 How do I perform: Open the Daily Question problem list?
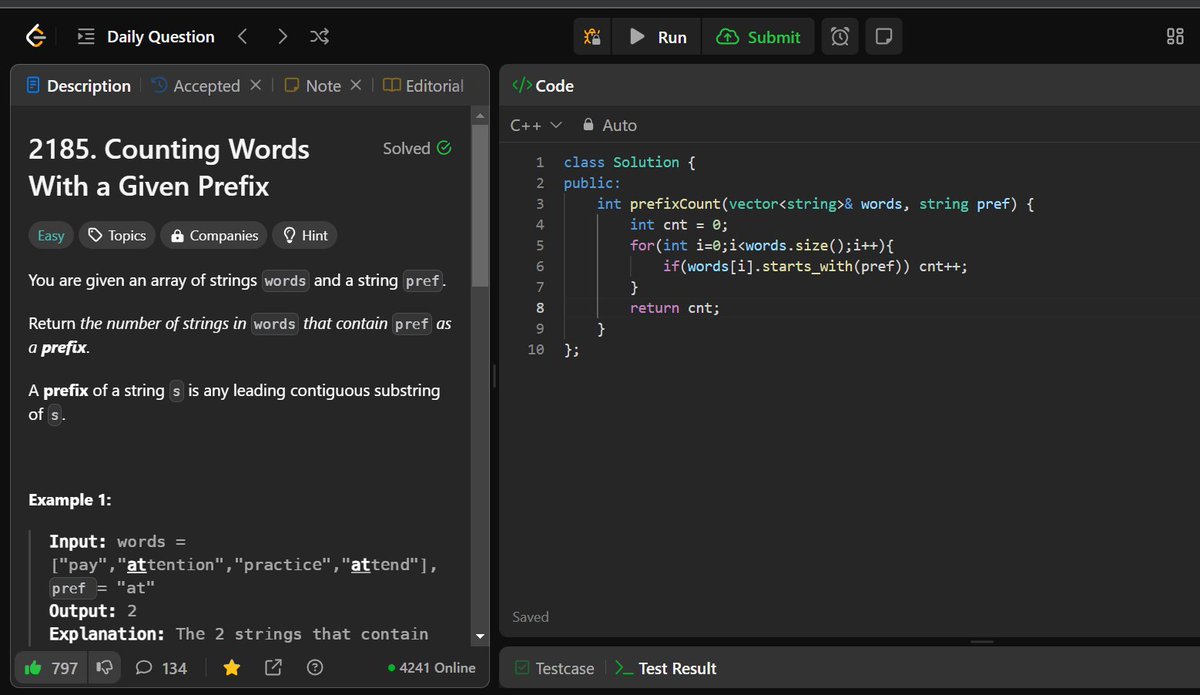pos(146,37)
